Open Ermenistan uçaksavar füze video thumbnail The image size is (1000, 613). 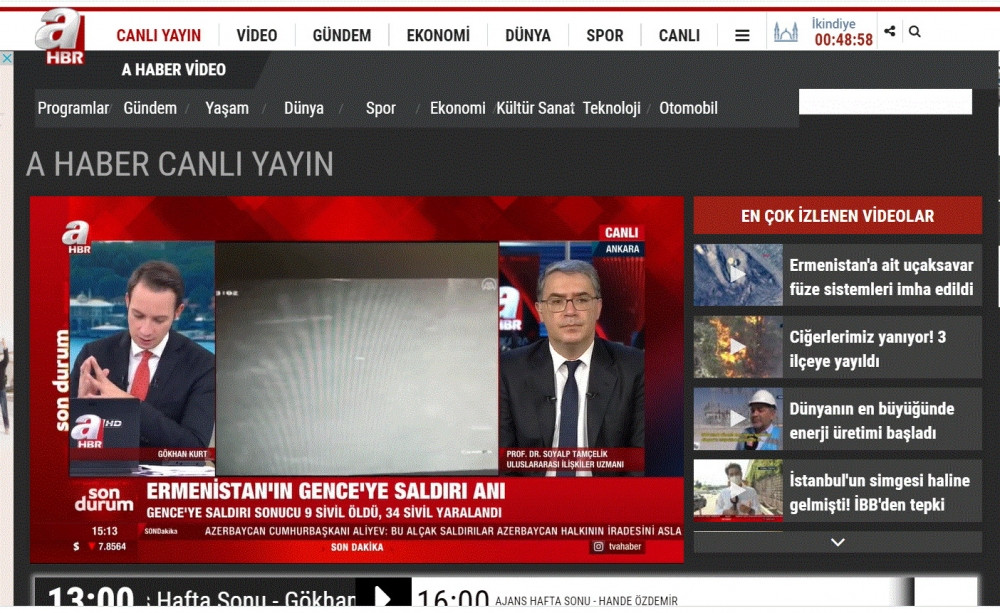coord(738,275)
